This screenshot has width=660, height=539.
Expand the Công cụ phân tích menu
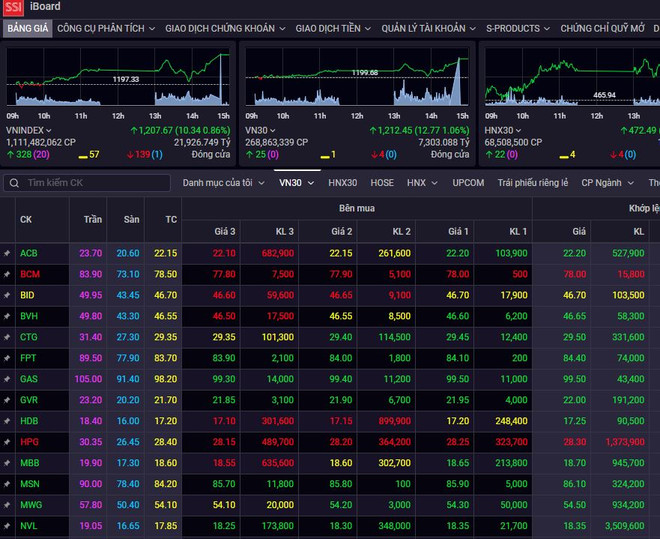click(106, 29)
